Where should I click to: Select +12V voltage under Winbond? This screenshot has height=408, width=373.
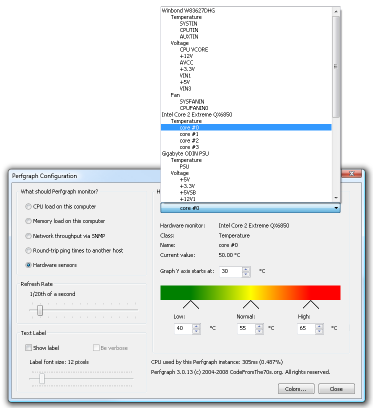186,56
